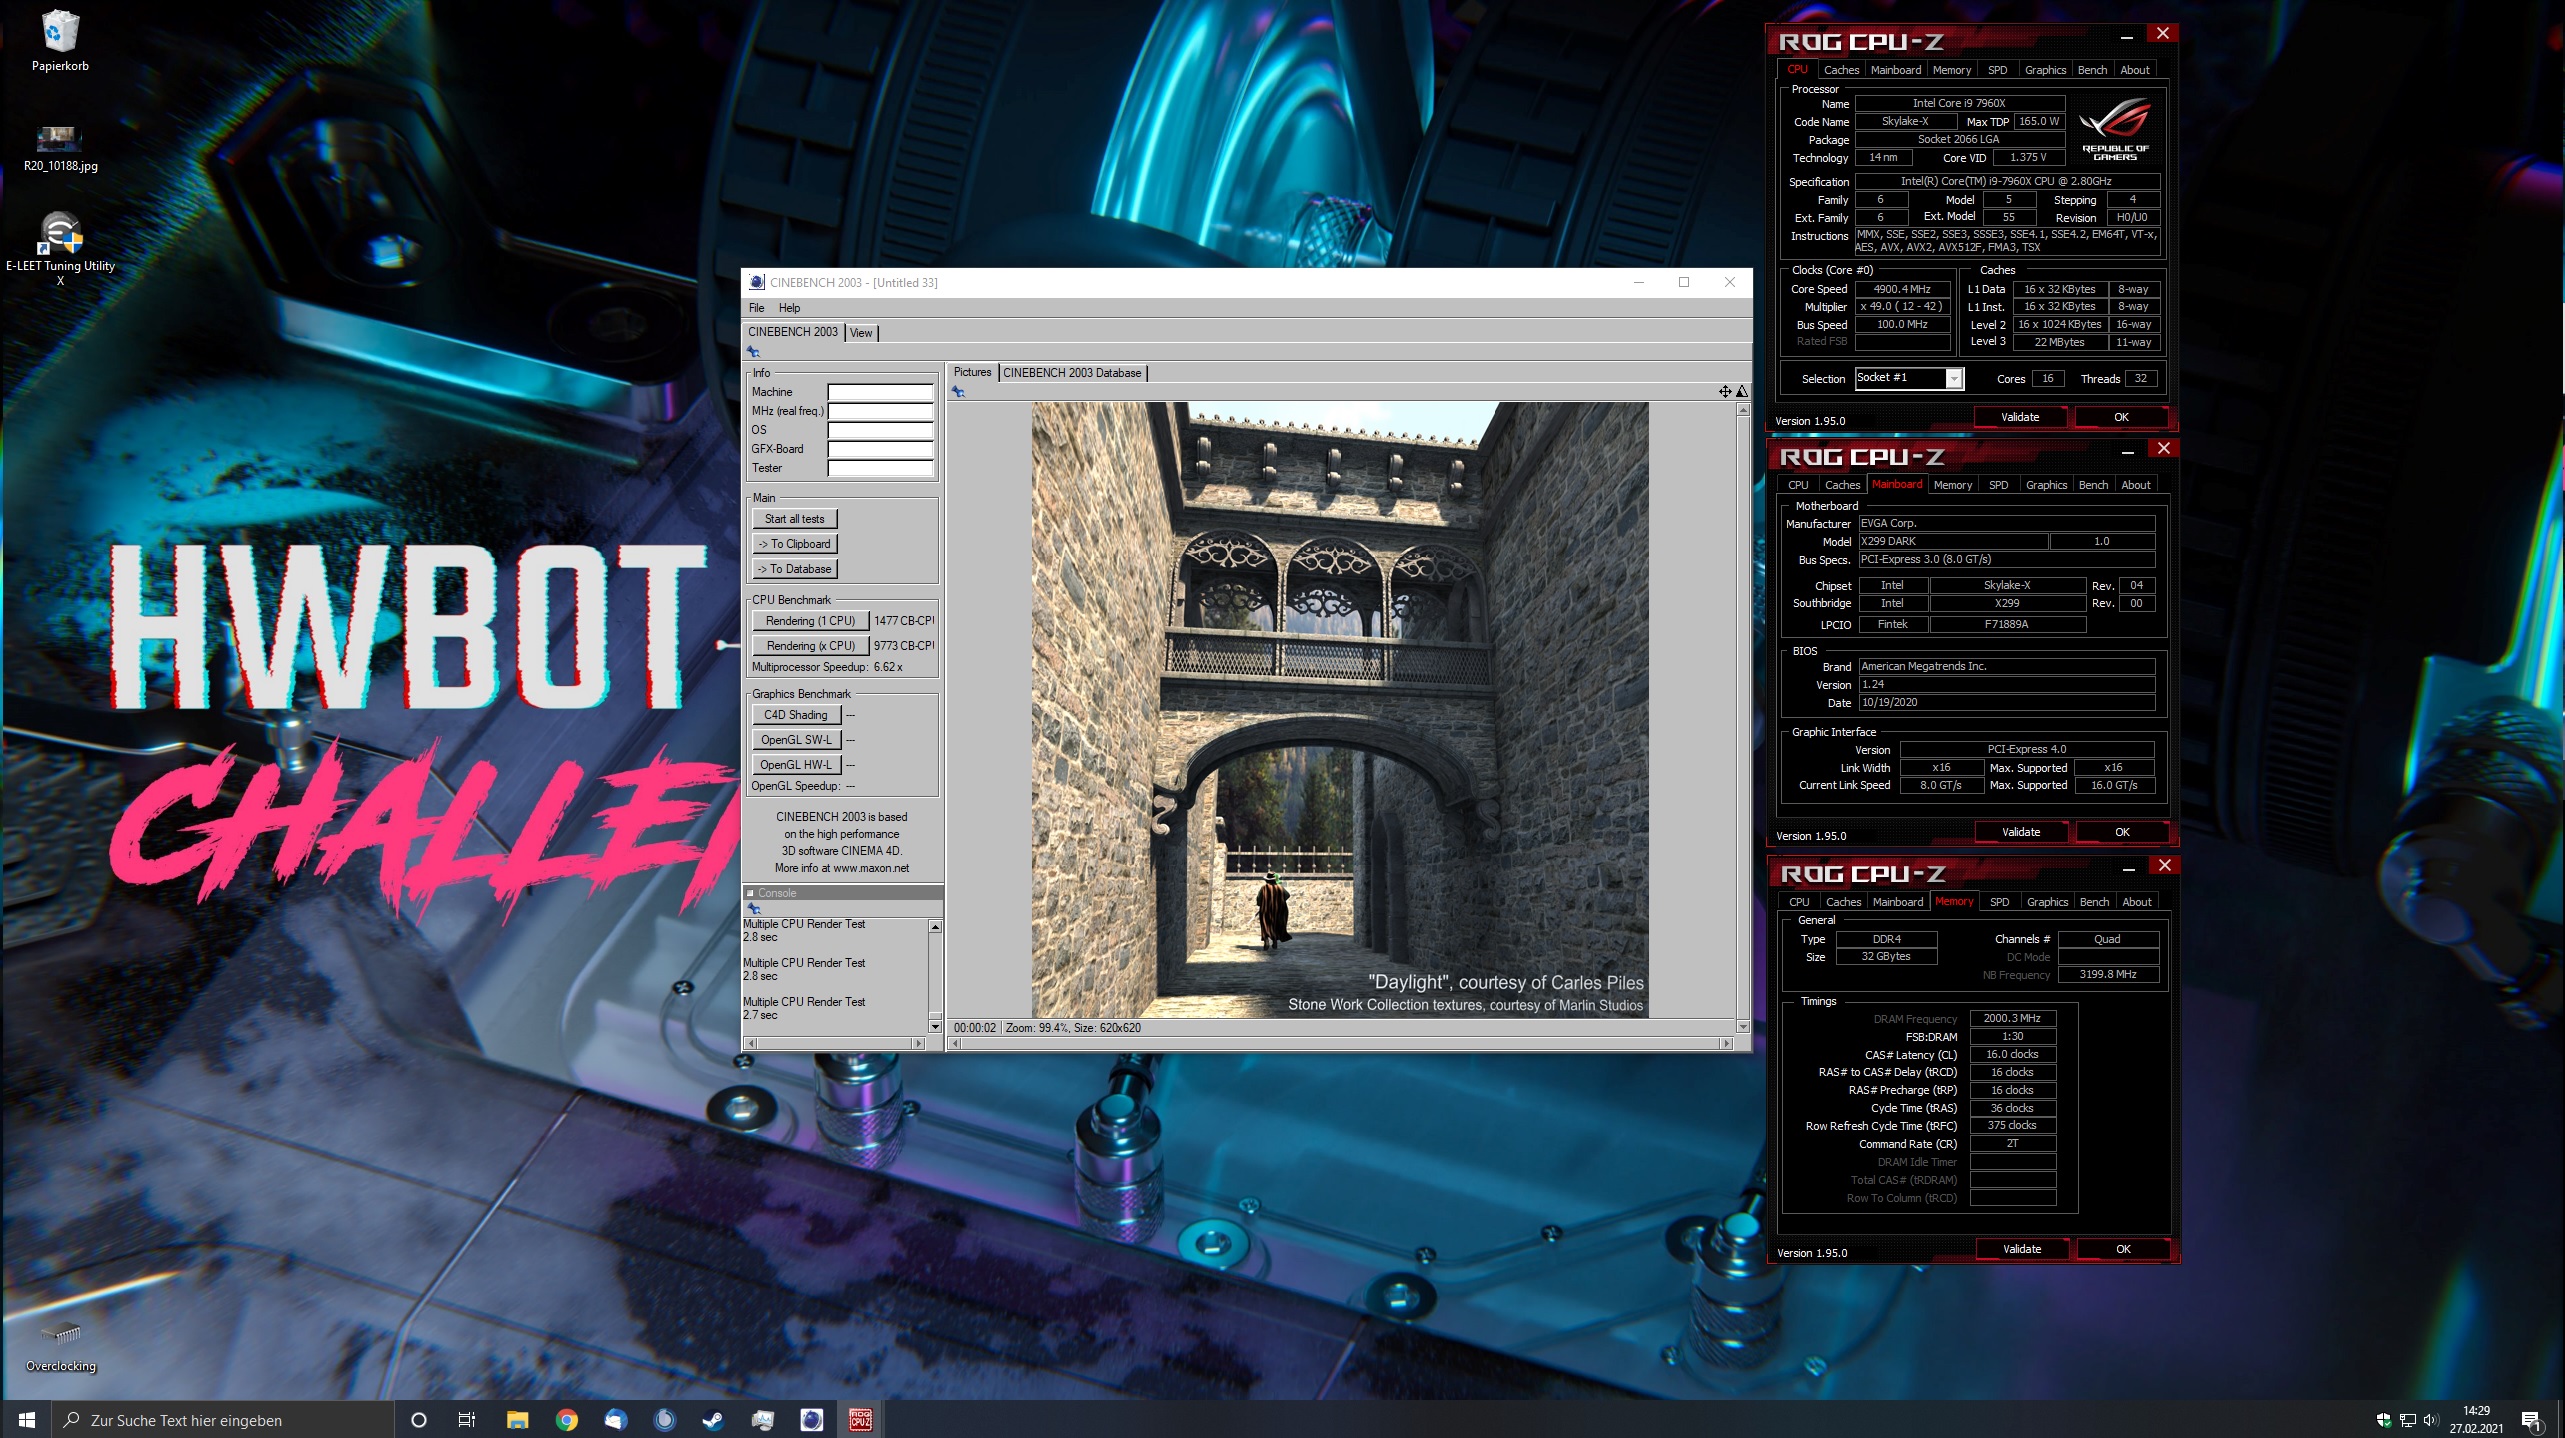Click the ROG logo in CPU-Z CPU window

point(2115,128)
